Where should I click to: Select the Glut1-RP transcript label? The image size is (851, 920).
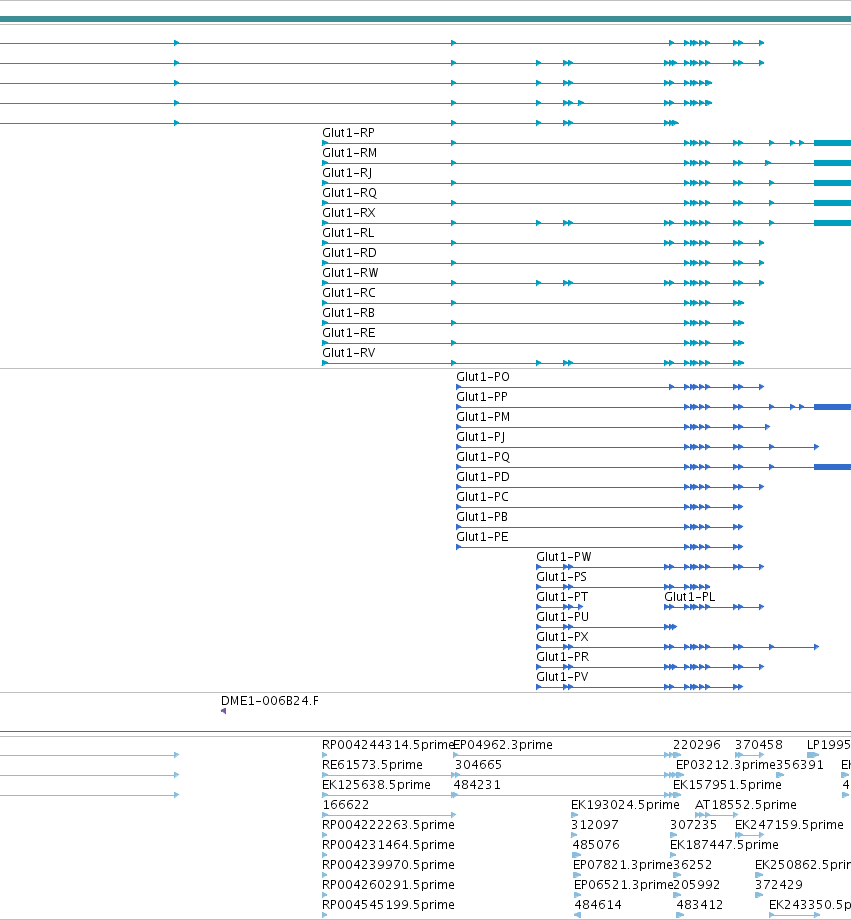click(348, 133)
